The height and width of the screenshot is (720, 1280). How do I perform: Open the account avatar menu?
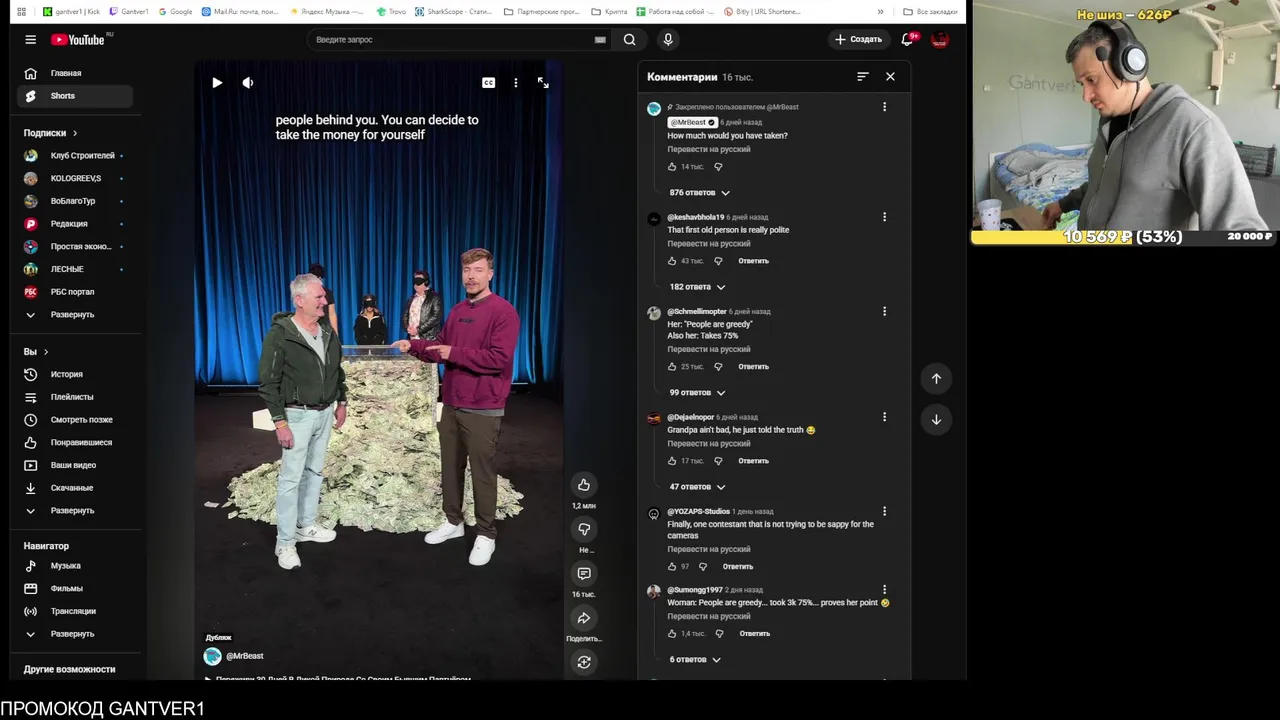coord(939,40)
